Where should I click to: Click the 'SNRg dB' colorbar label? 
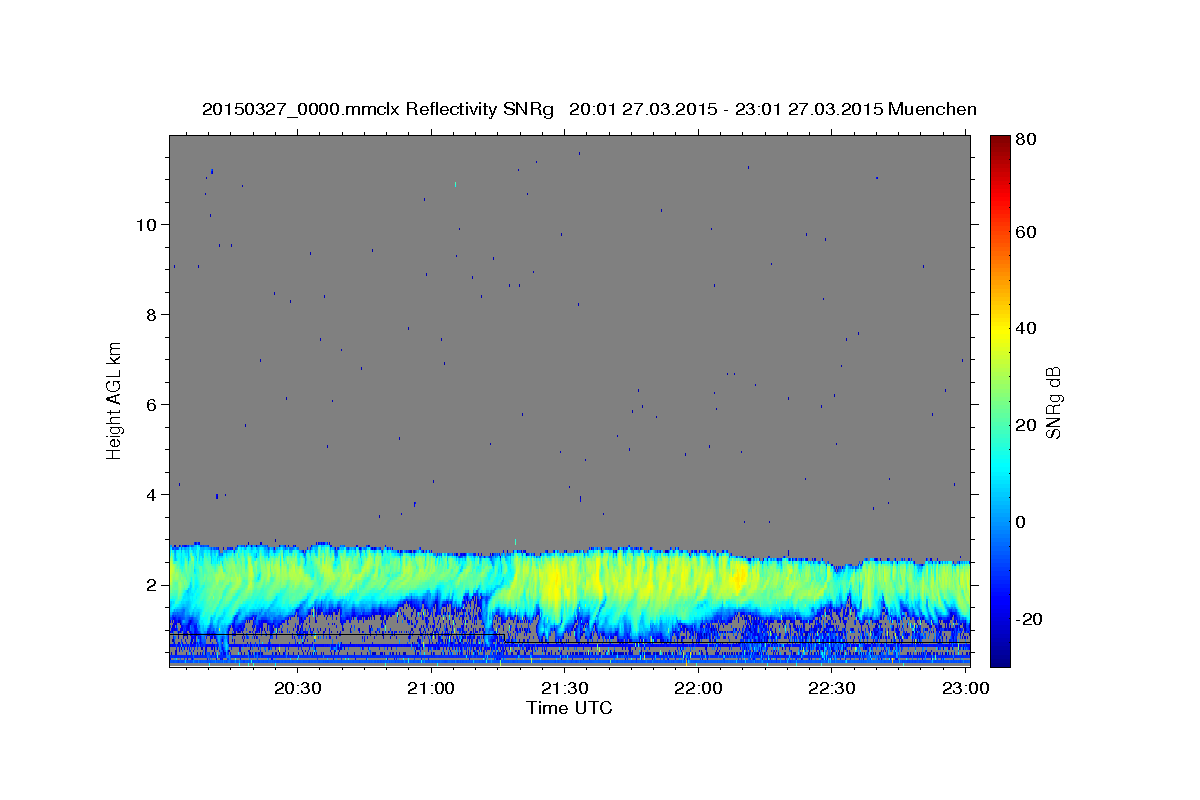coord(1053,404)
